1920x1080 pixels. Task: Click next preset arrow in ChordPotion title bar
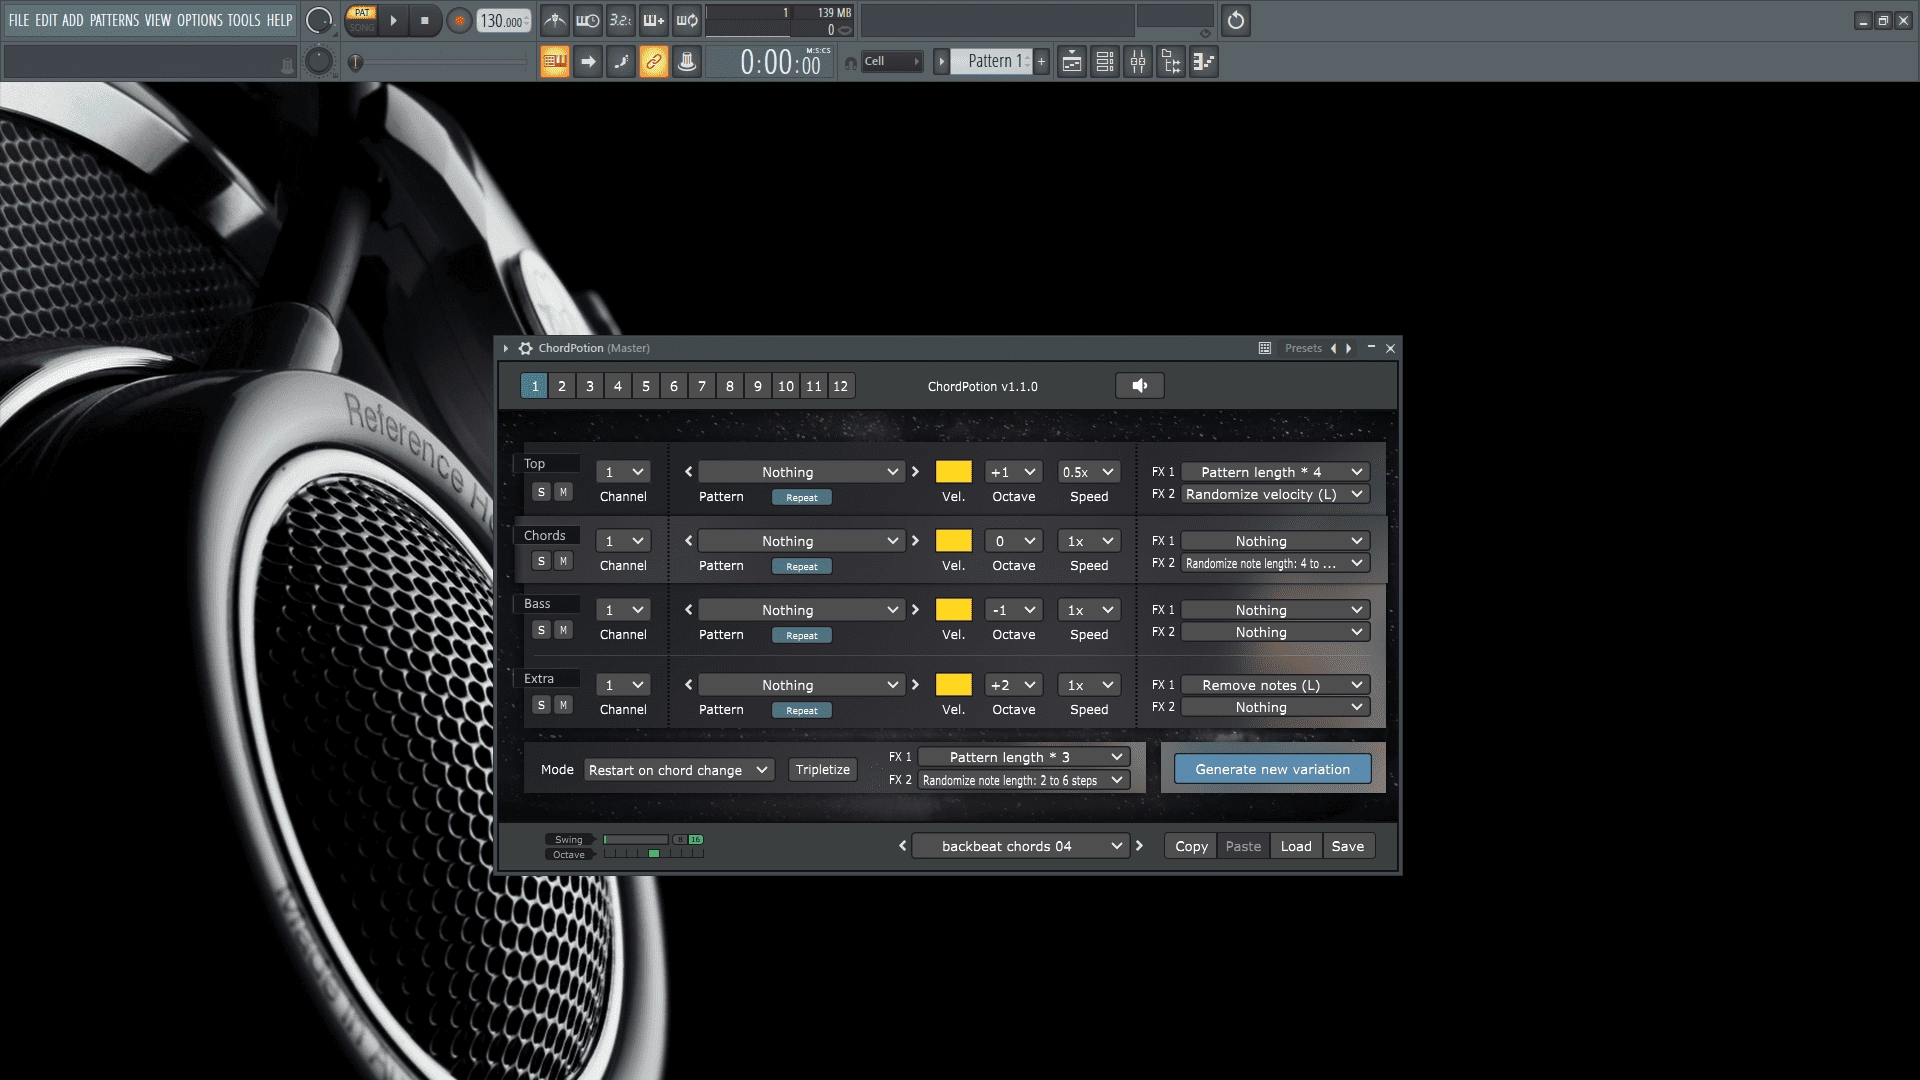pos(1349,348)
